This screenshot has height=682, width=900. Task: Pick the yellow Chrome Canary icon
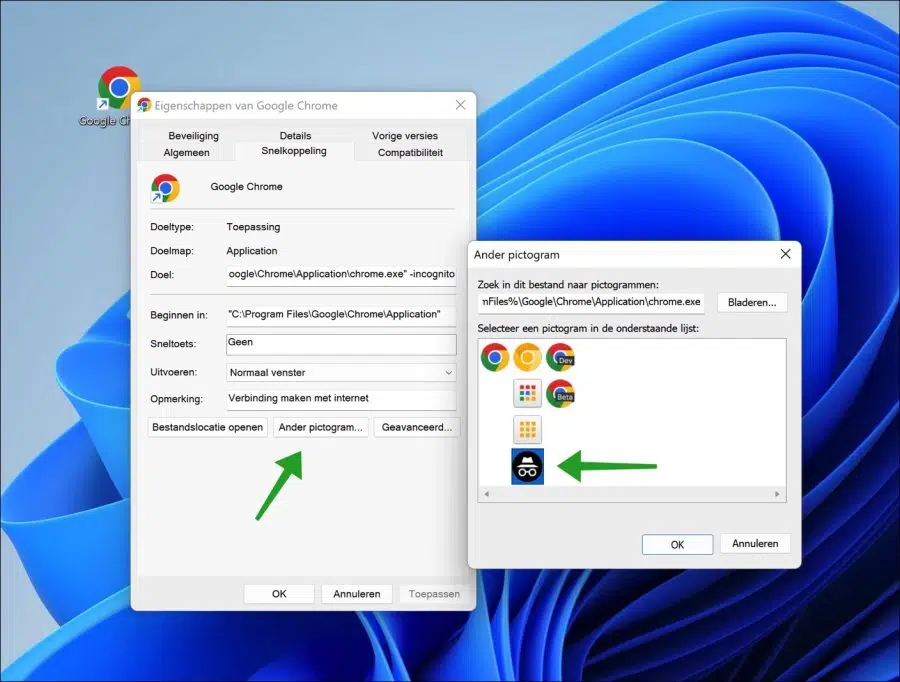(x=527, y=358)
